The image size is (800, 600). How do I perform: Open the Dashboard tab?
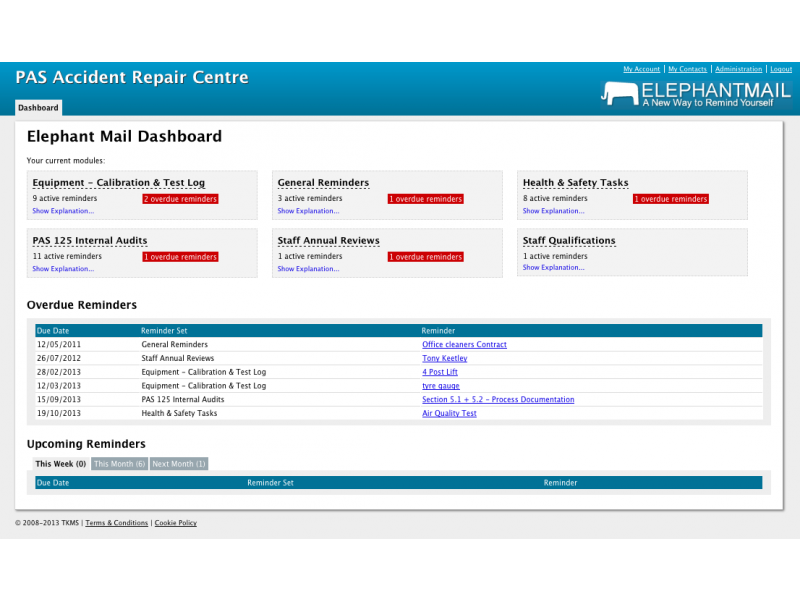38,108
